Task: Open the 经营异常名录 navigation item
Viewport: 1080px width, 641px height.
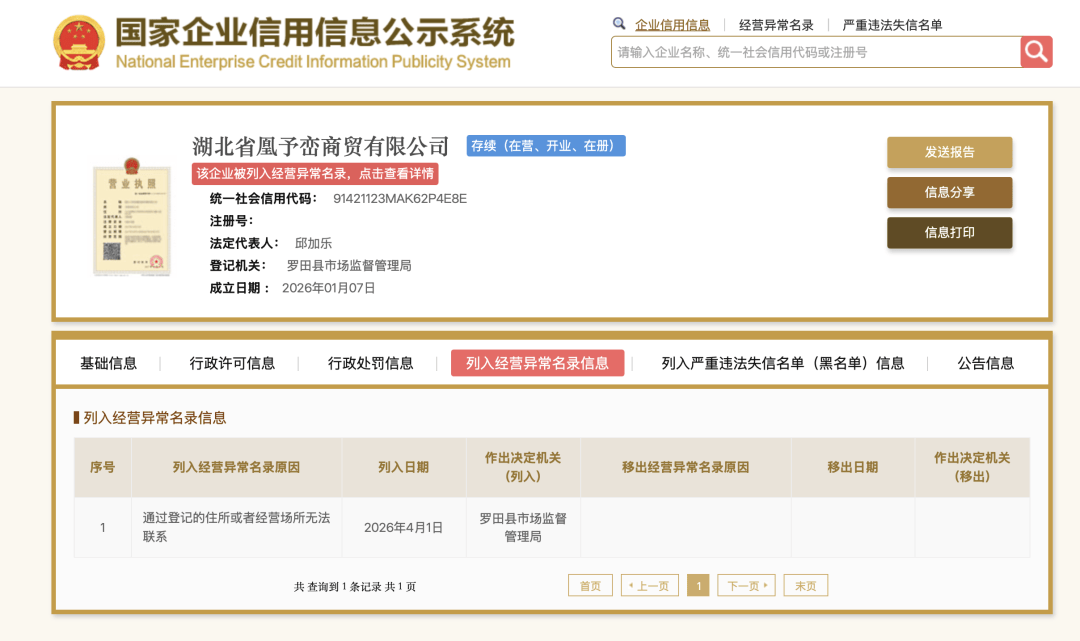Action: click(x=775, y=24)
